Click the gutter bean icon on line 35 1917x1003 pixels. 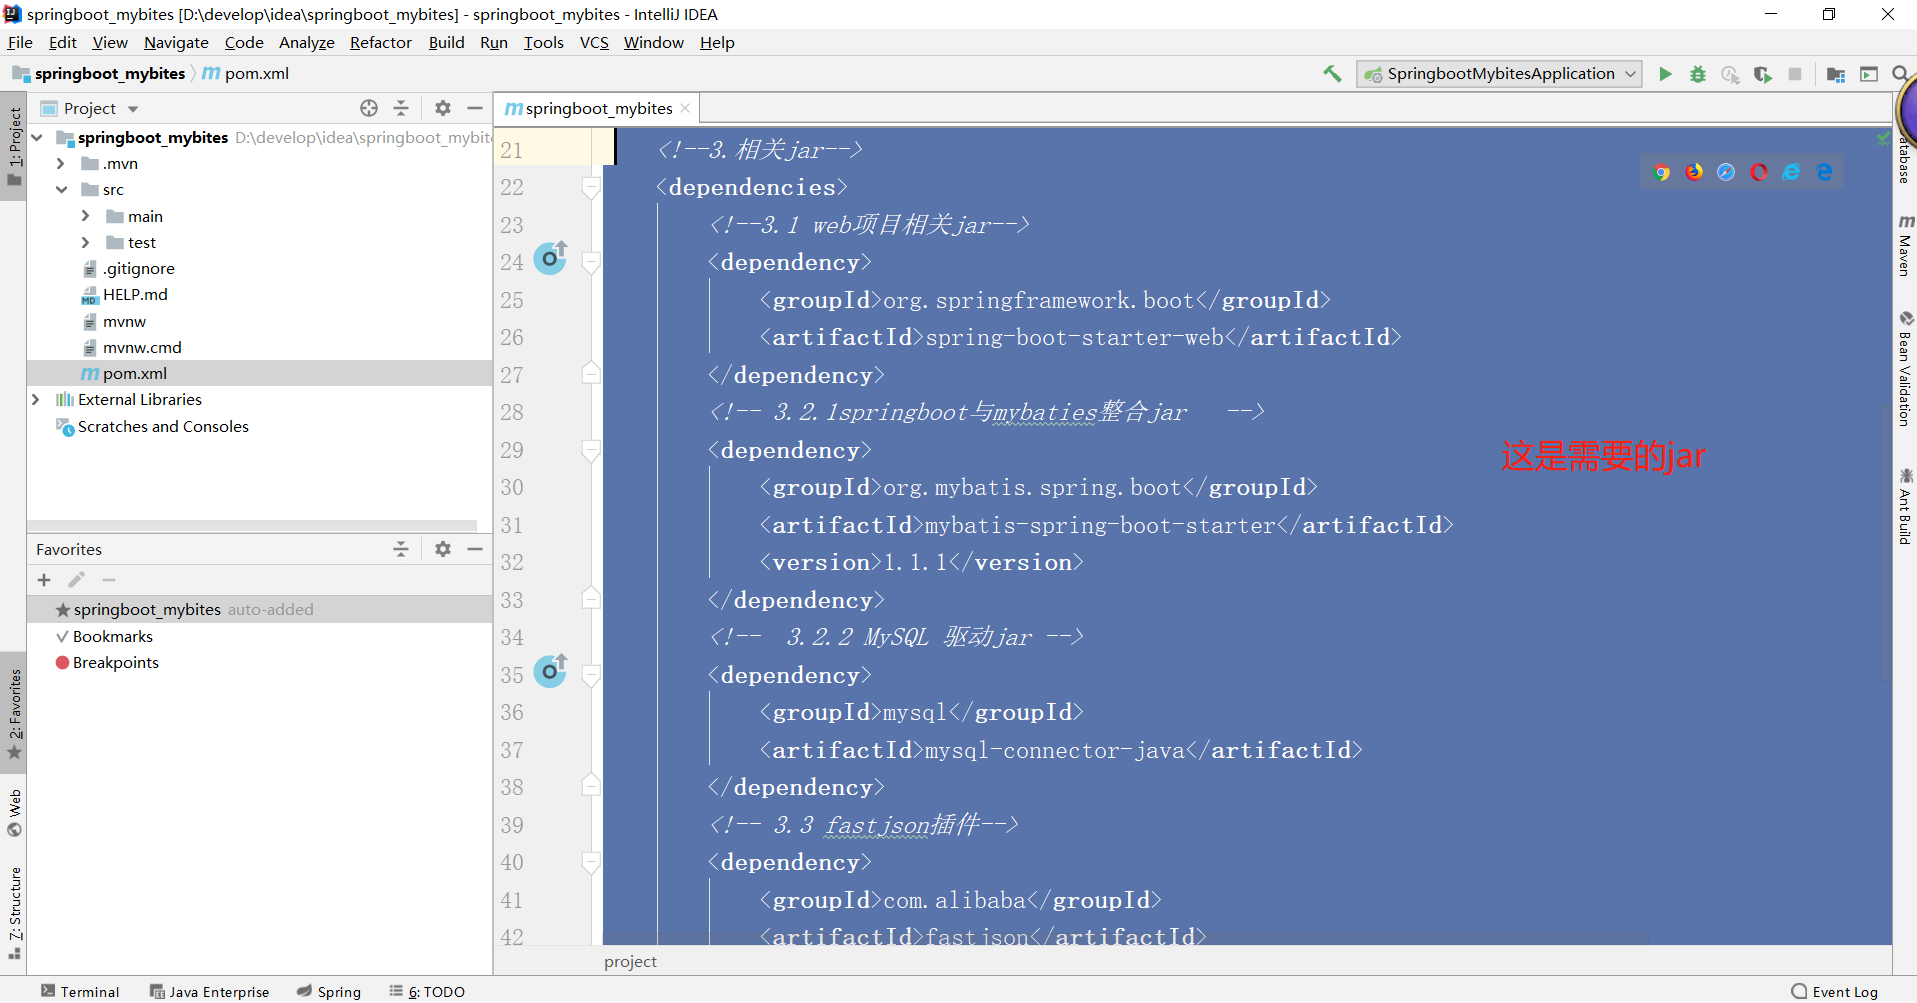[x=550, y=671]
